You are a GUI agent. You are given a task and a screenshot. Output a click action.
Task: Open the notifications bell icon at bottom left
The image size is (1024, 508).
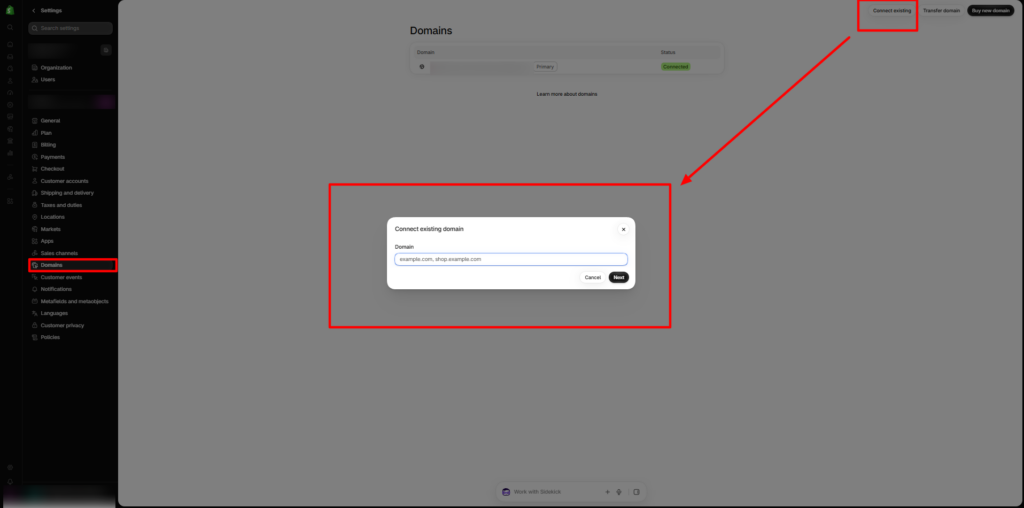click(10, 482)
